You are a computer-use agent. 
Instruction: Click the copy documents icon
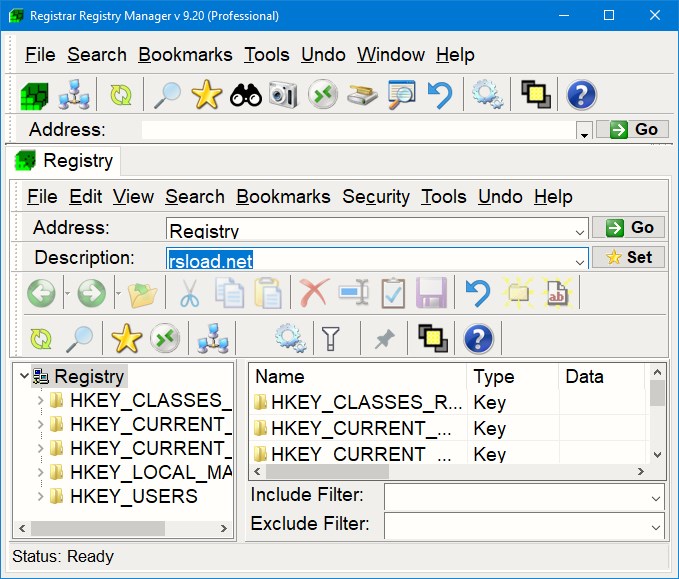230,293
